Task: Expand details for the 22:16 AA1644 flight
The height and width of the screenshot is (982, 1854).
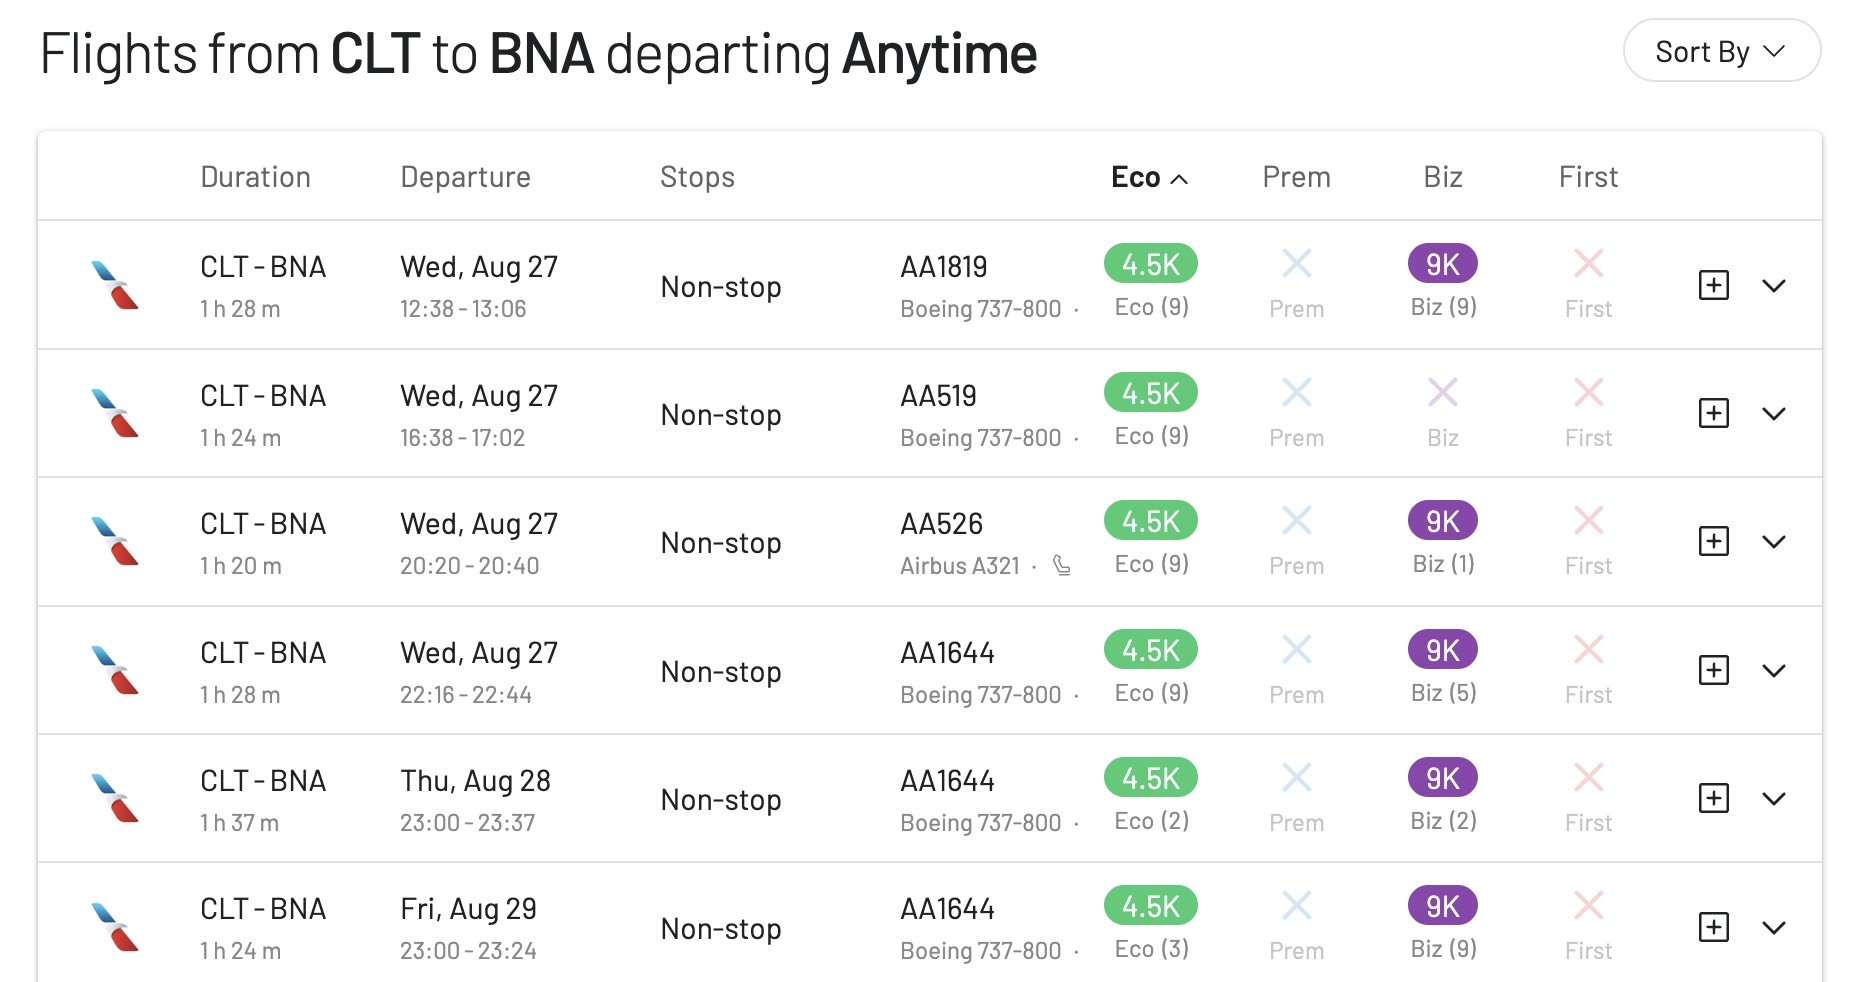Action: [x=1774, y=671]
